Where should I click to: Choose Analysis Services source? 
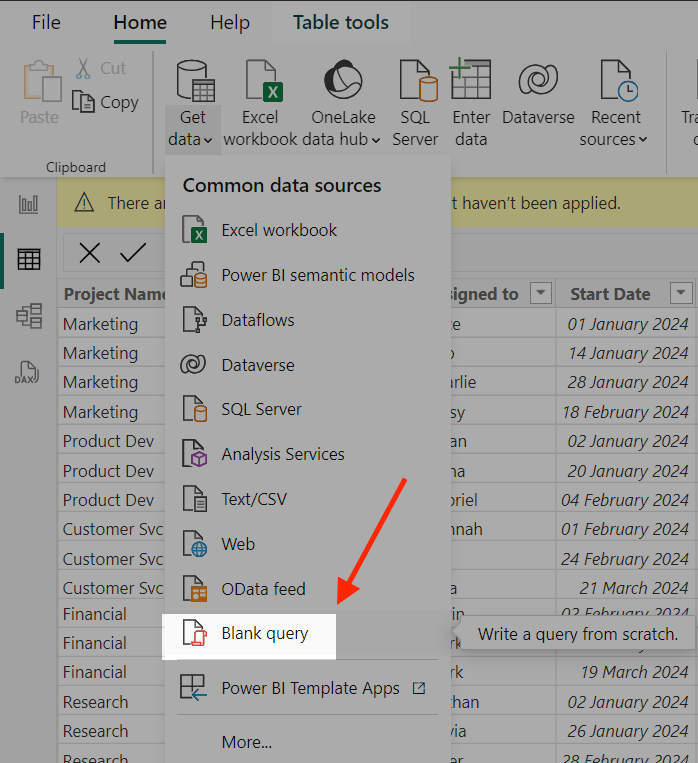[307, 454]
